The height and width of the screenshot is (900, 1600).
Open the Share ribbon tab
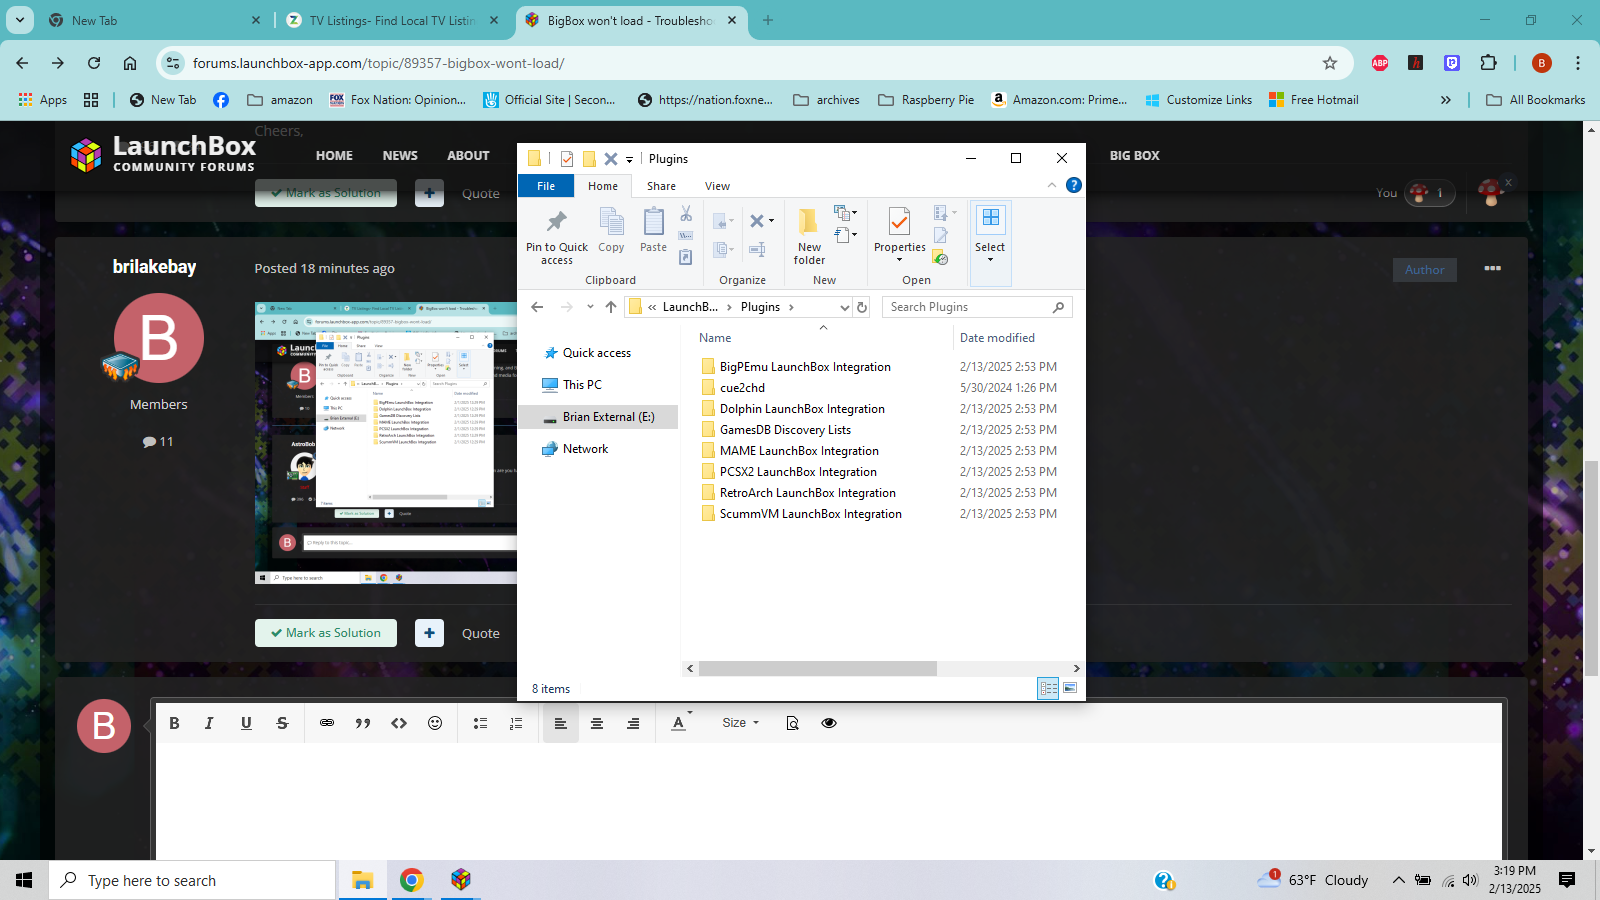coord(661,186)
